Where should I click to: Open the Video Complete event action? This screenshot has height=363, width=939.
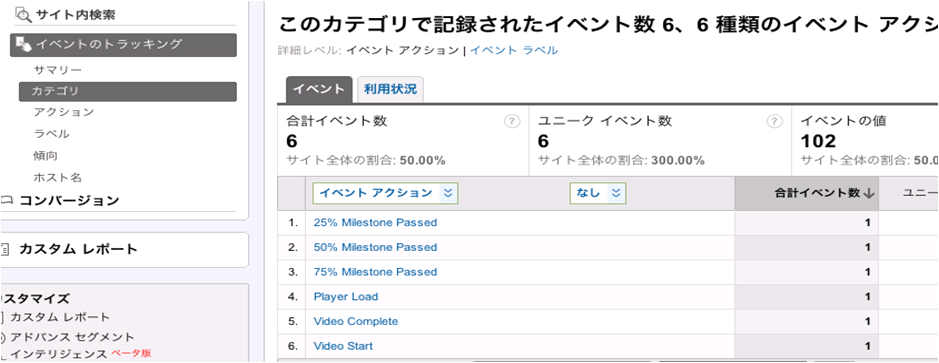tap(356, 322)
